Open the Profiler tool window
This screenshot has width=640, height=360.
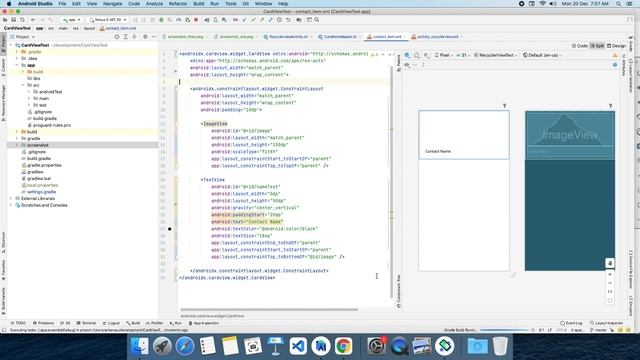(x=154, y=323)
